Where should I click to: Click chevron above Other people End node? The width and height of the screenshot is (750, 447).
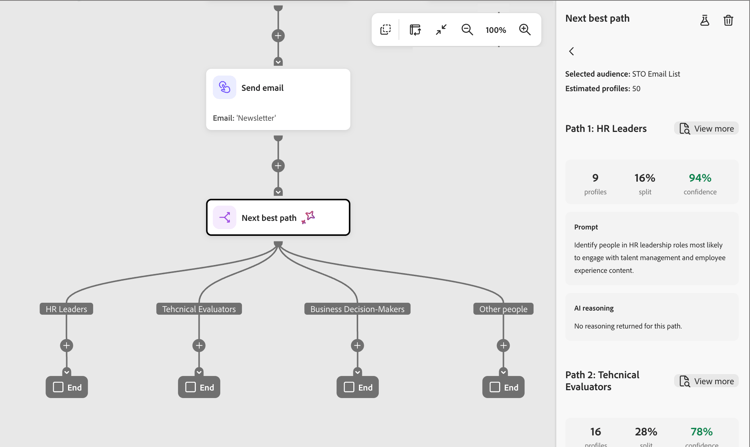click(503, 371)
